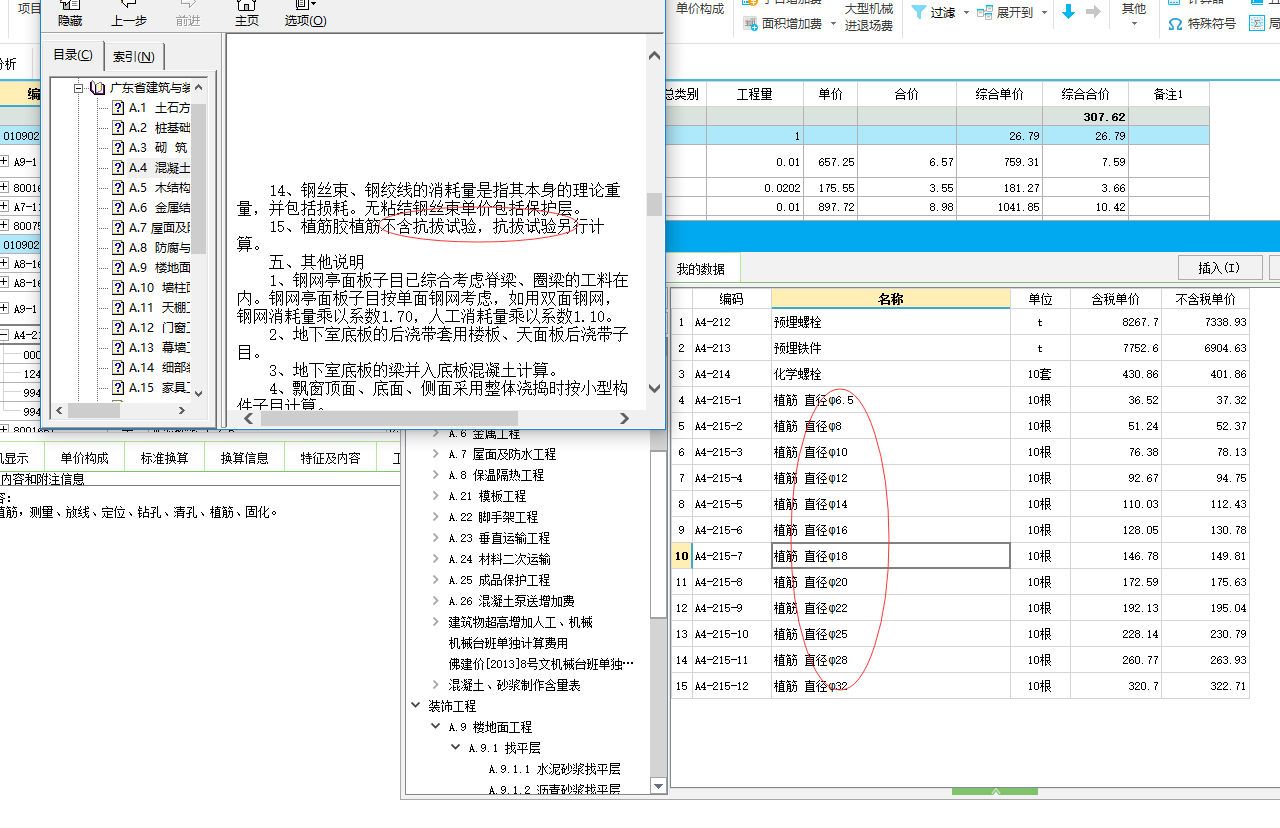Click the contents tree horizontal scrollbar thumb
The width and height of the screenshot is (1280, 828).
pos(94,411)
